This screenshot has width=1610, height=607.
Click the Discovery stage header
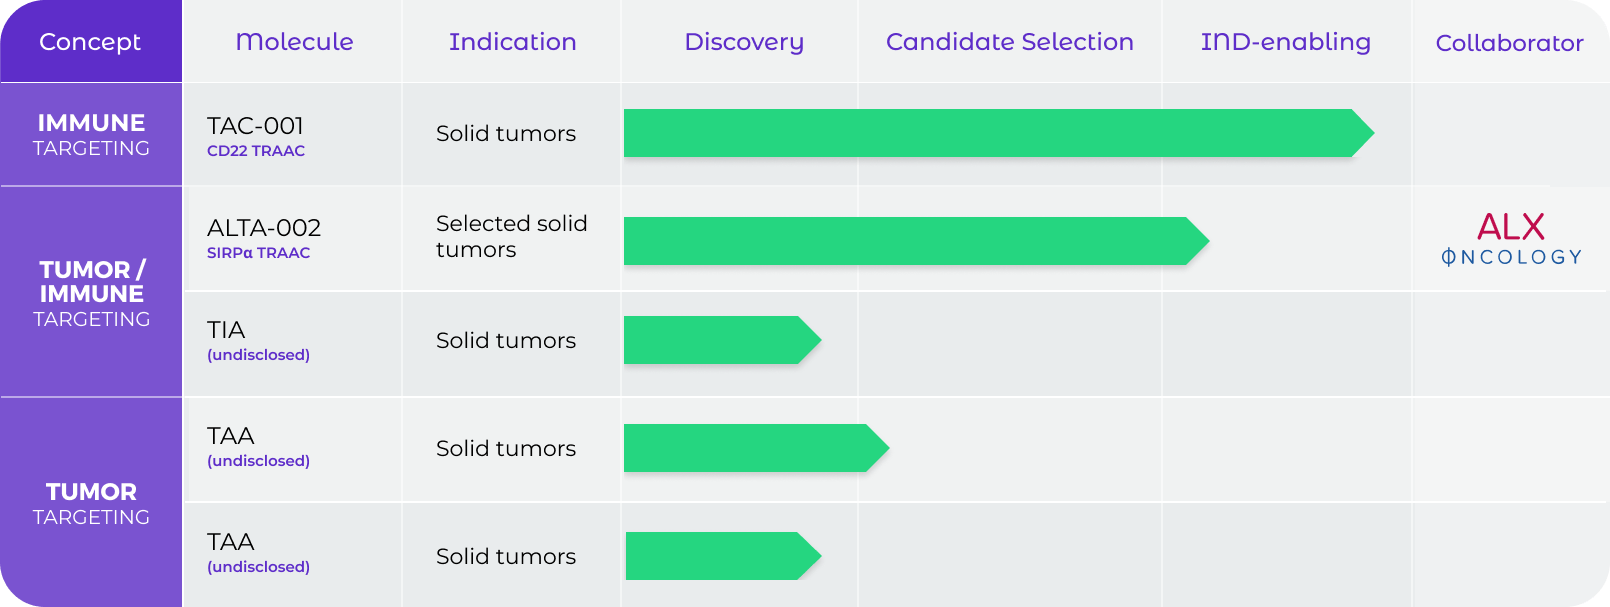tap(744, 42)
